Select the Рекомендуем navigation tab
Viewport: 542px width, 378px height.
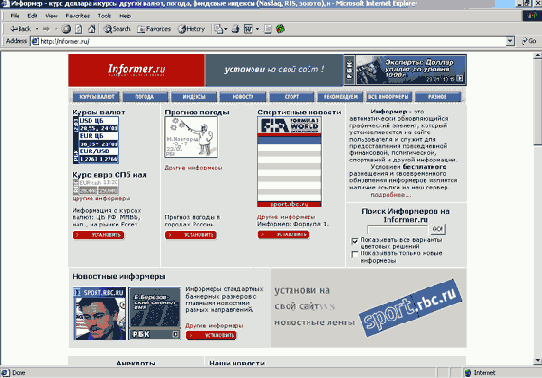tap(340, 97)
